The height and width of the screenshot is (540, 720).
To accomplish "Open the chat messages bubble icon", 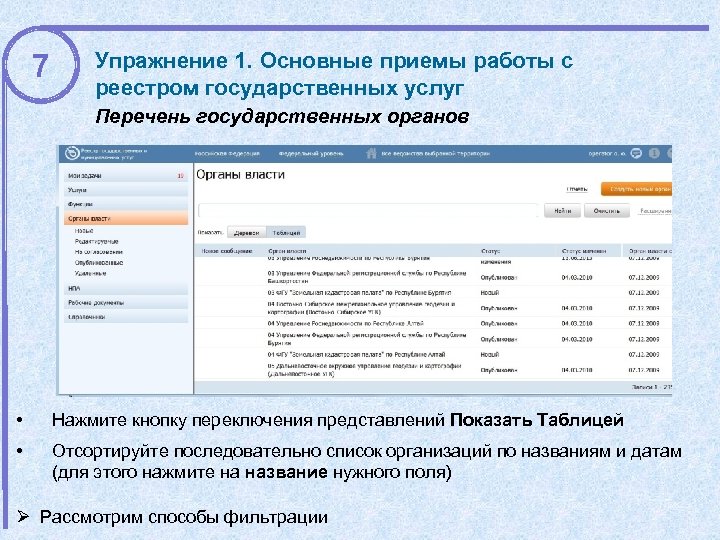I will pos(636,153).
